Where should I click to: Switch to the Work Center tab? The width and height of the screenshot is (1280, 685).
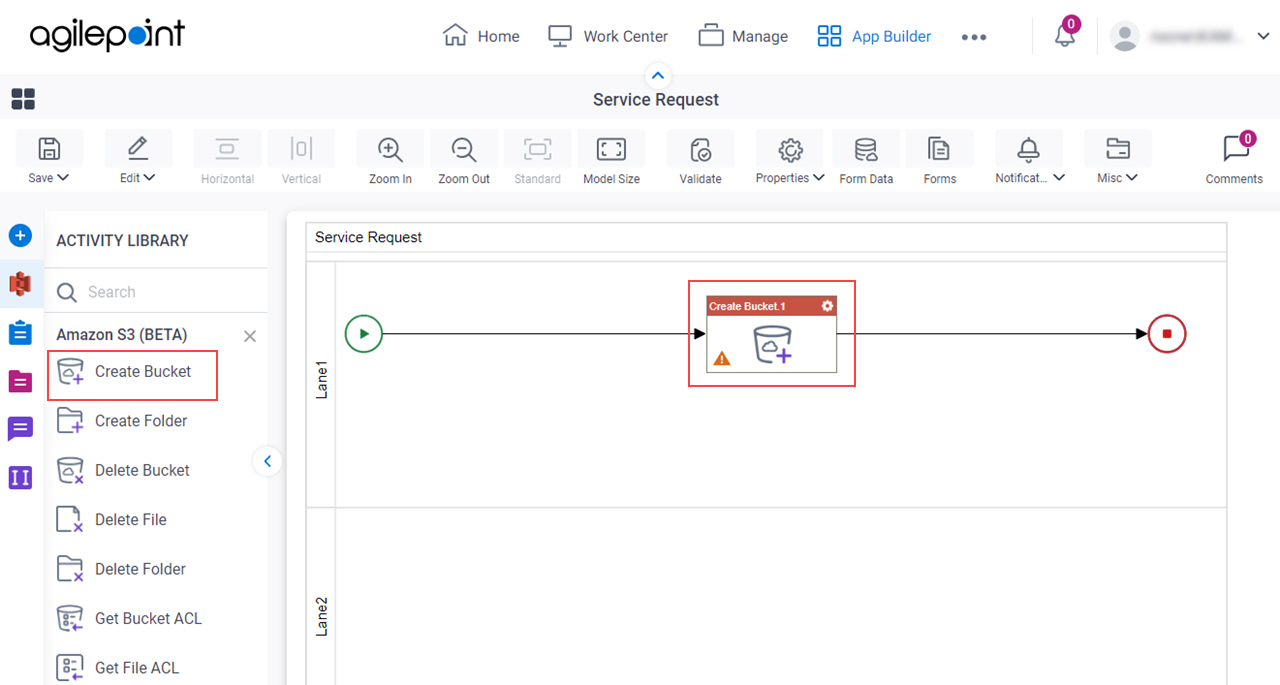[x=607, y=35]
